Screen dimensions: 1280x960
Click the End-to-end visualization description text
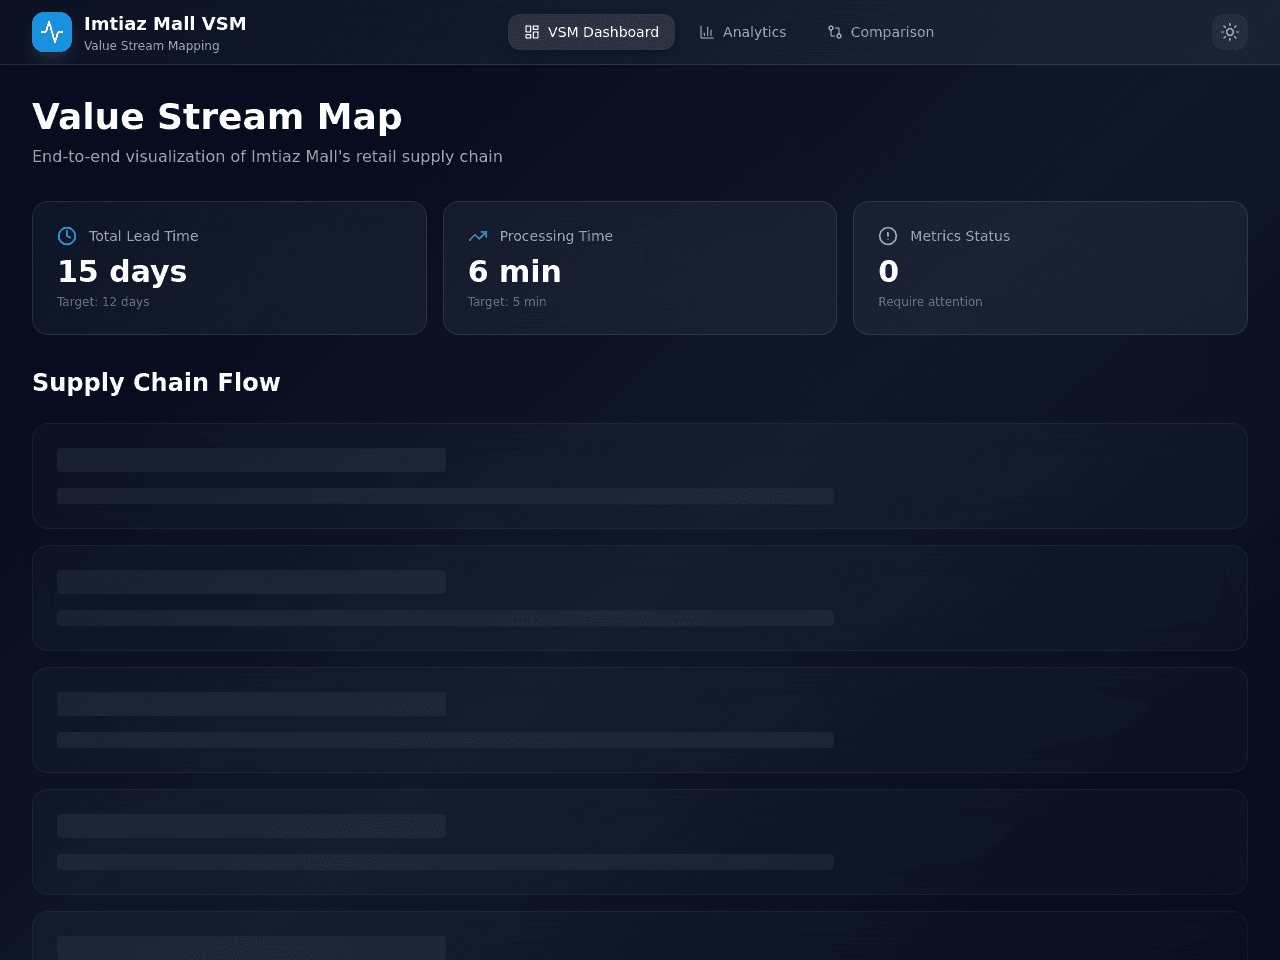(267, 156)
